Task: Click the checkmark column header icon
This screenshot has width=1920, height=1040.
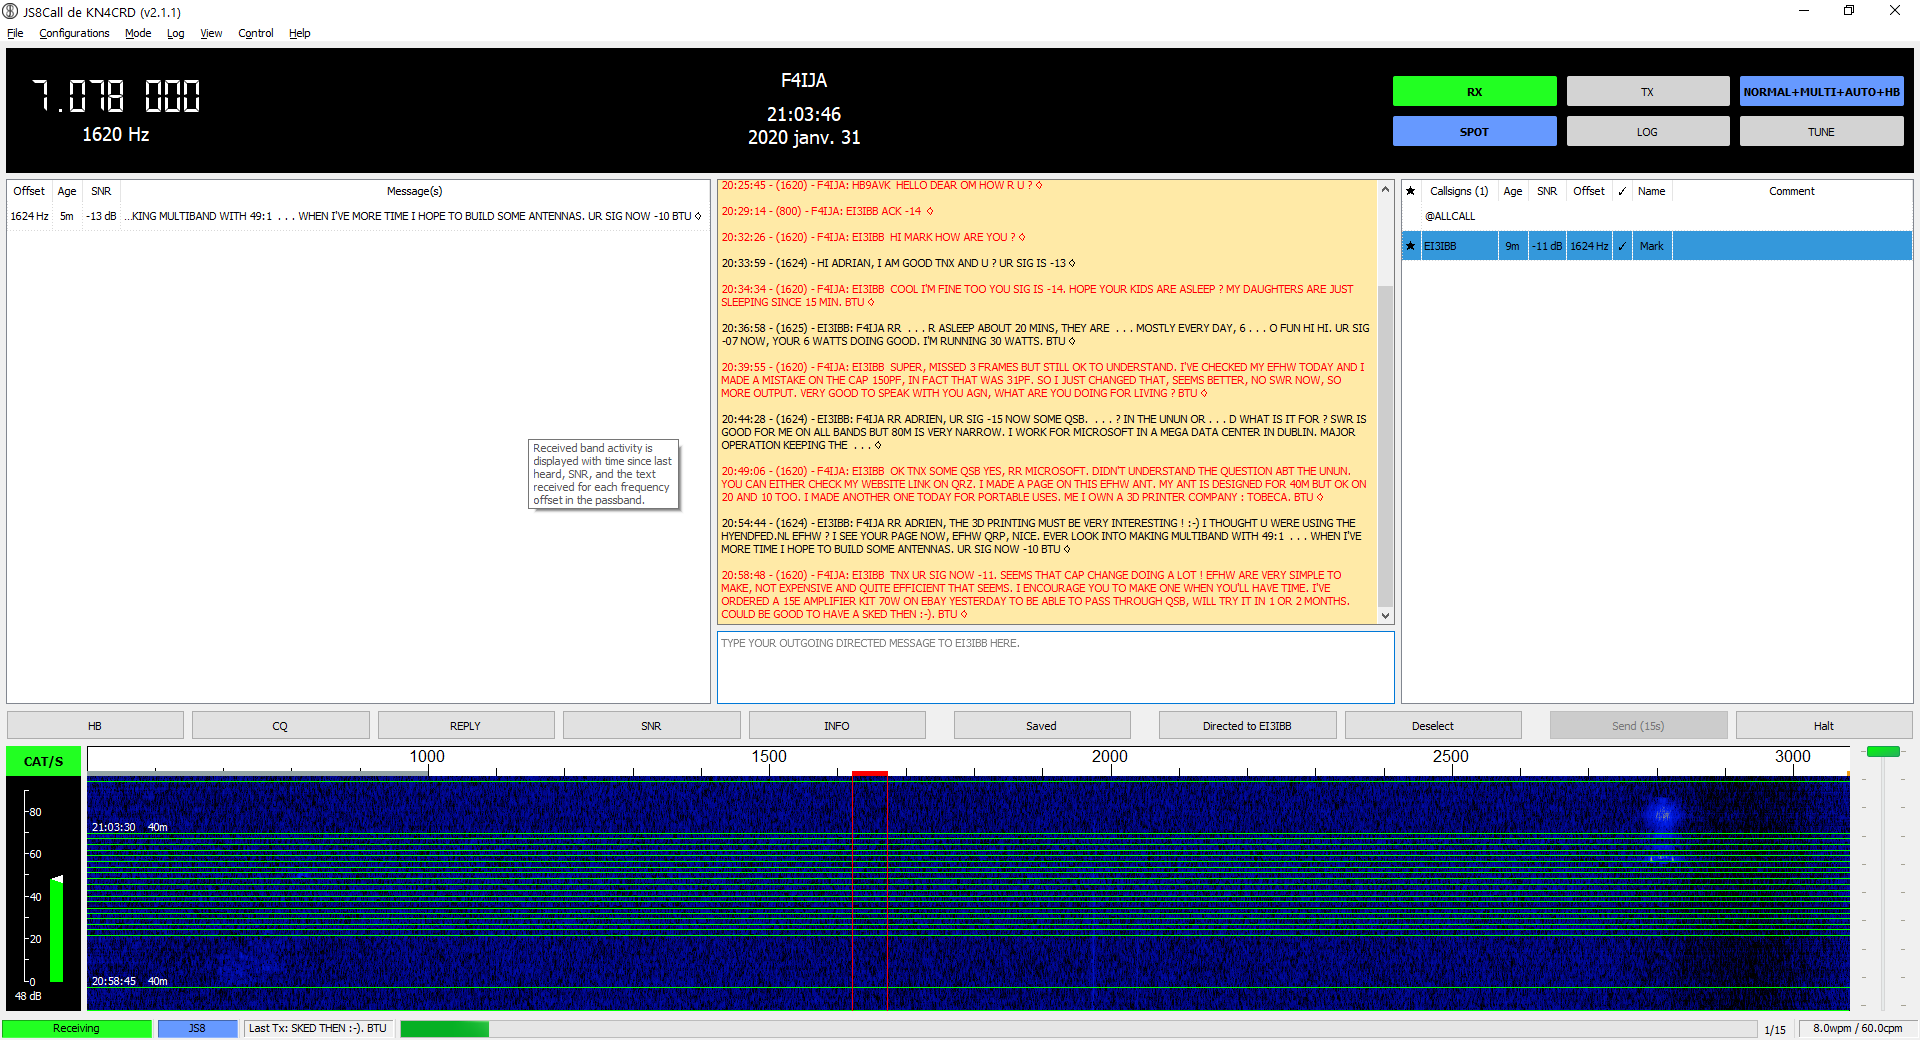Action: 1621,191
